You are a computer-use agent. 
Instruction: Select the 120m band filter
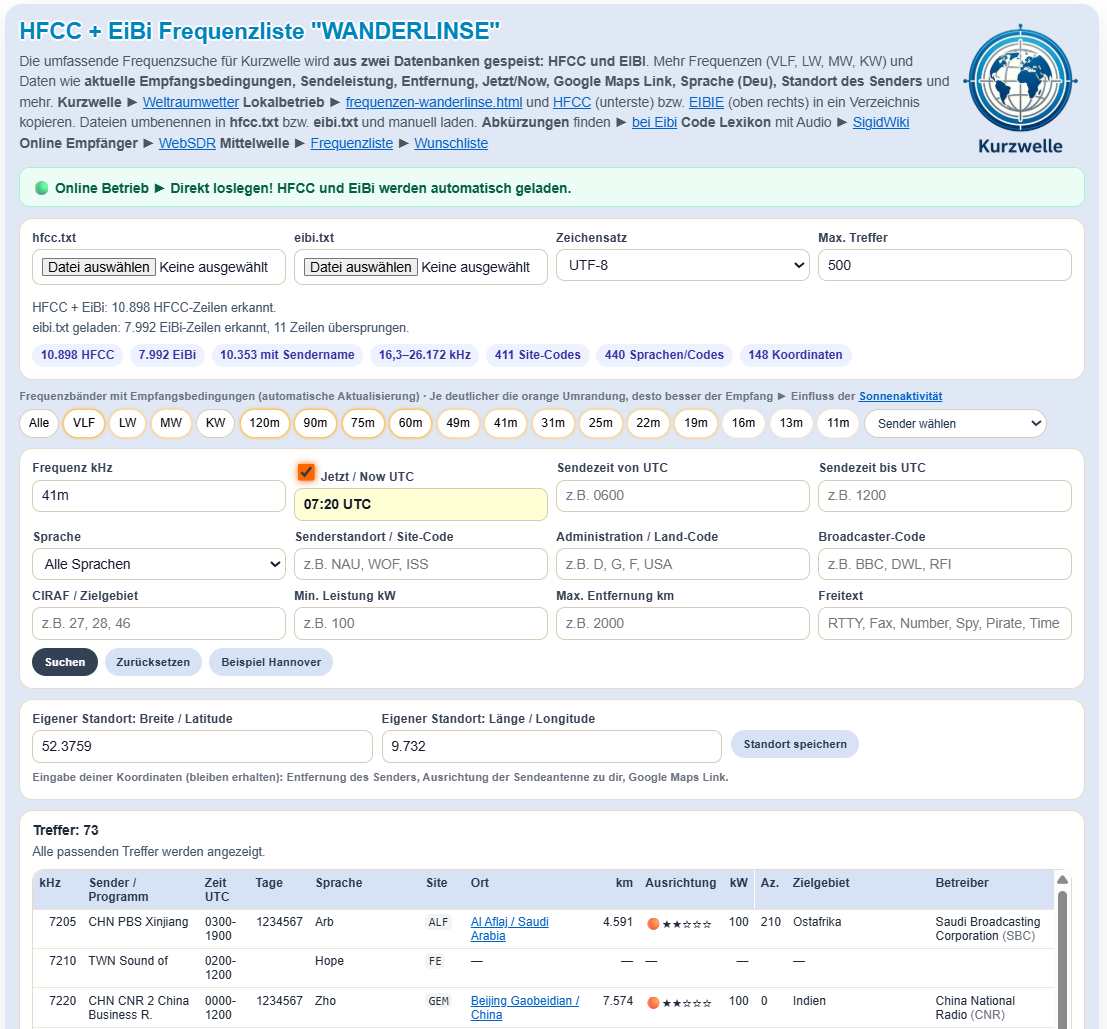click(x=265, y=423)
